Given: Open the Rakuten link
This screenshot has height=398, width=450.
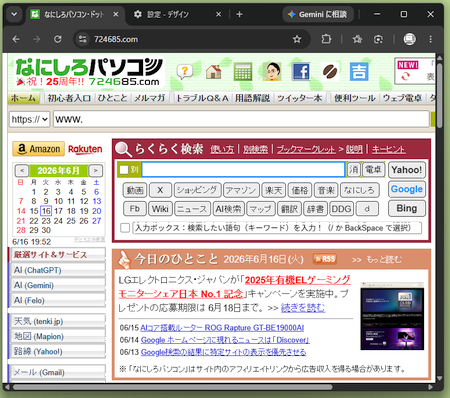Looking at the screenshot, I should [85, 149].
